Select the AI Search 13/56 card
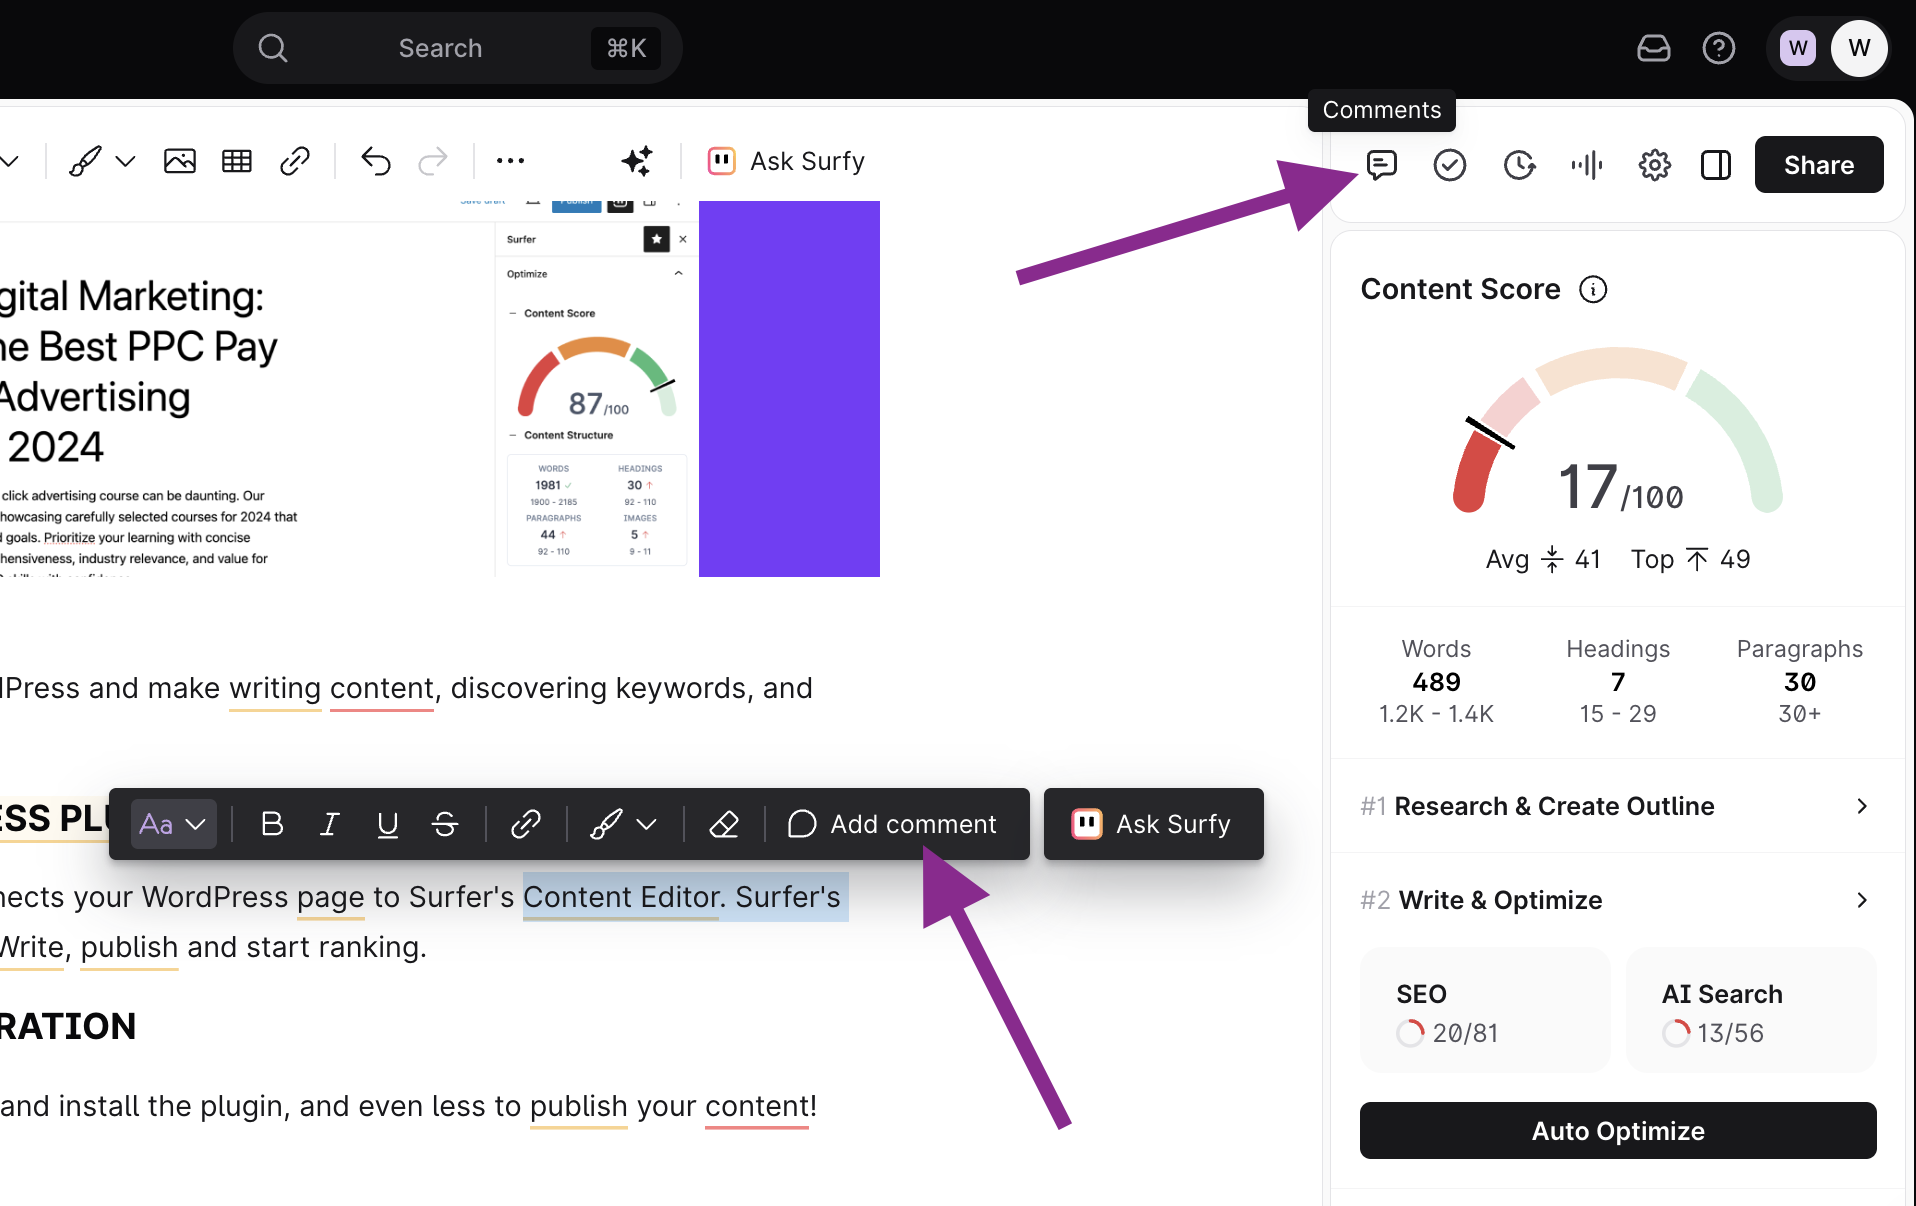1916x1206 pixels. 1751,1011
